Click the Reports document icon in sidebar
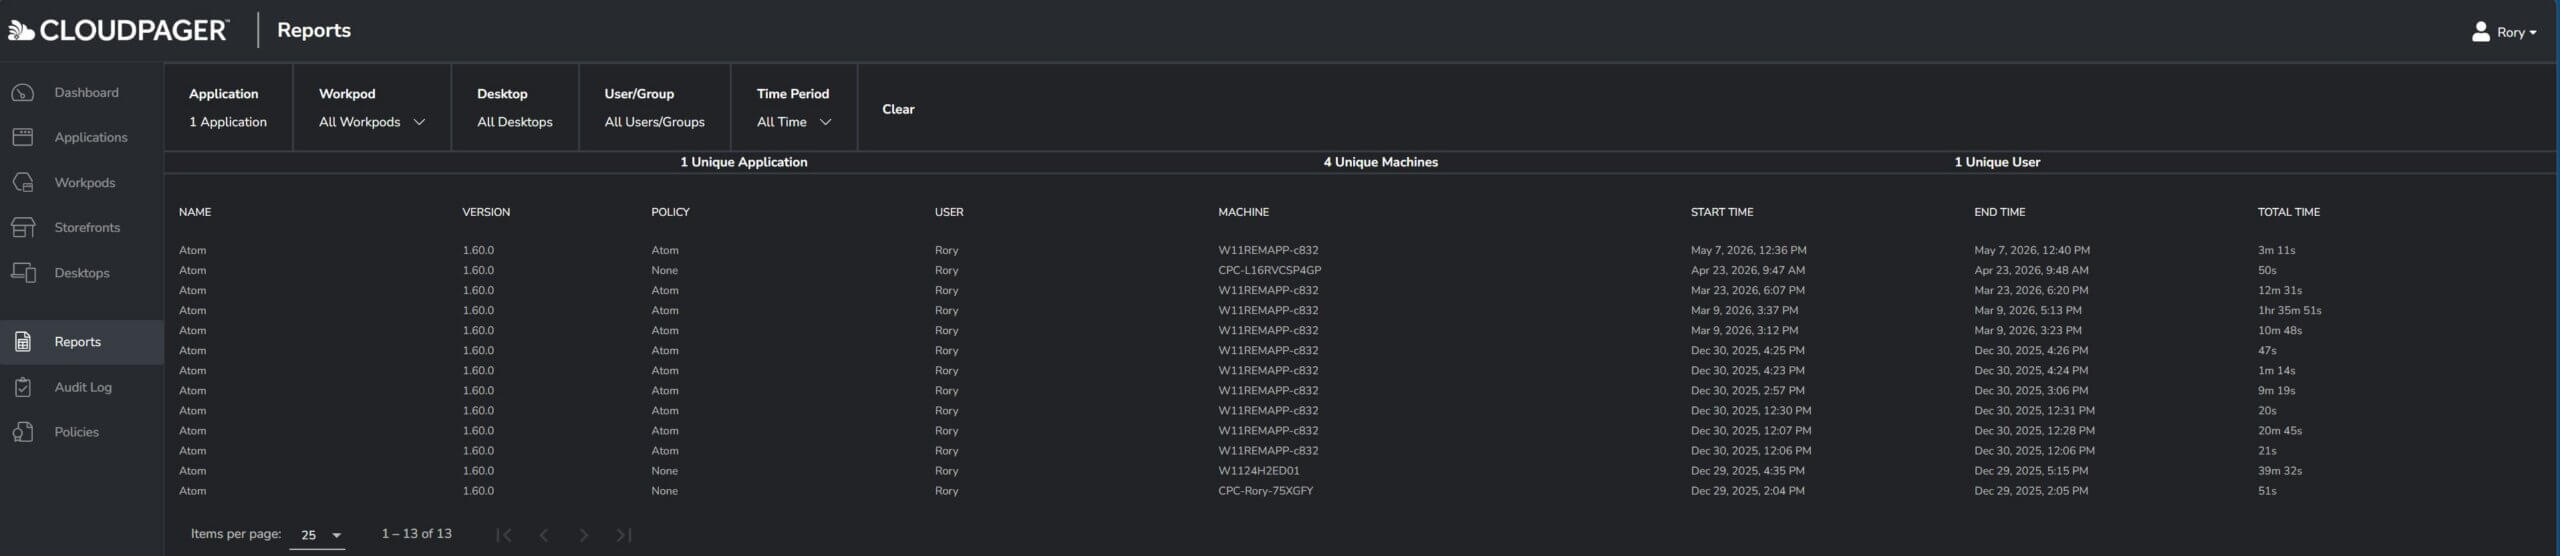 point(23,342)
